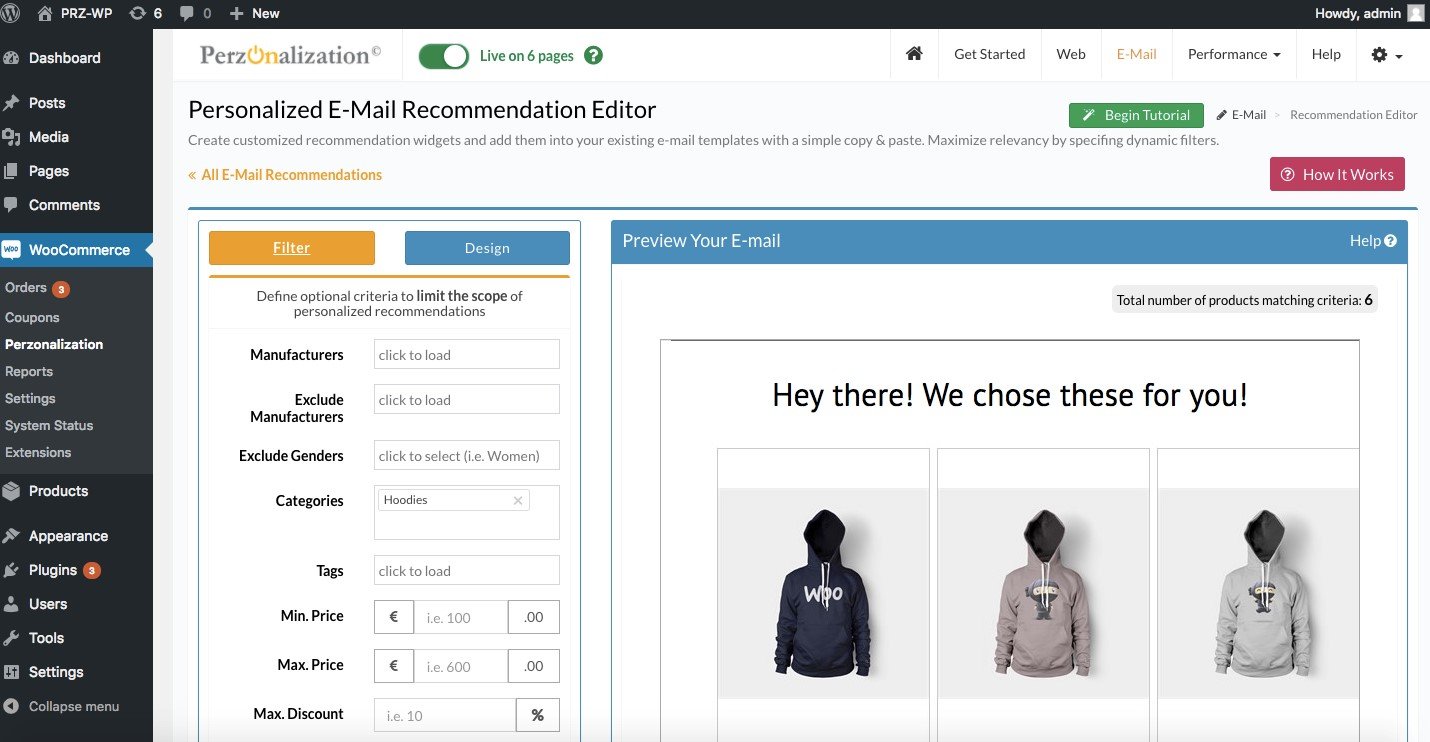Switch to the Design tab
1430x742 pixels.
[x=487, y=248]
